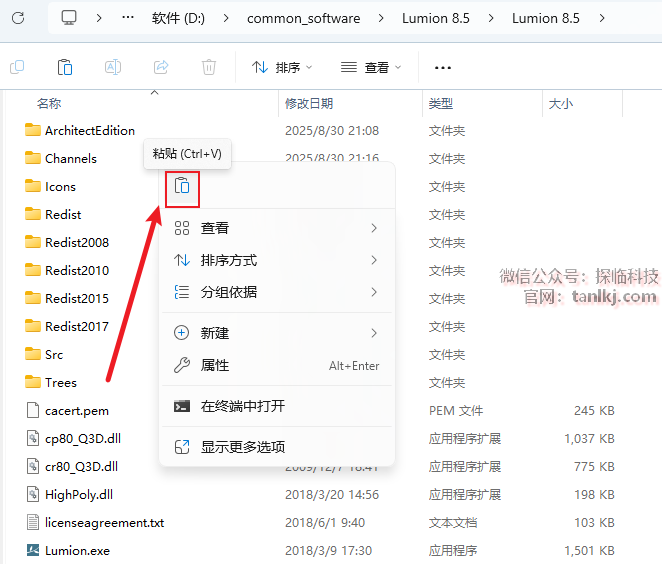Sort by 名称 column header
662x565 pixels.
click(49, 103)
